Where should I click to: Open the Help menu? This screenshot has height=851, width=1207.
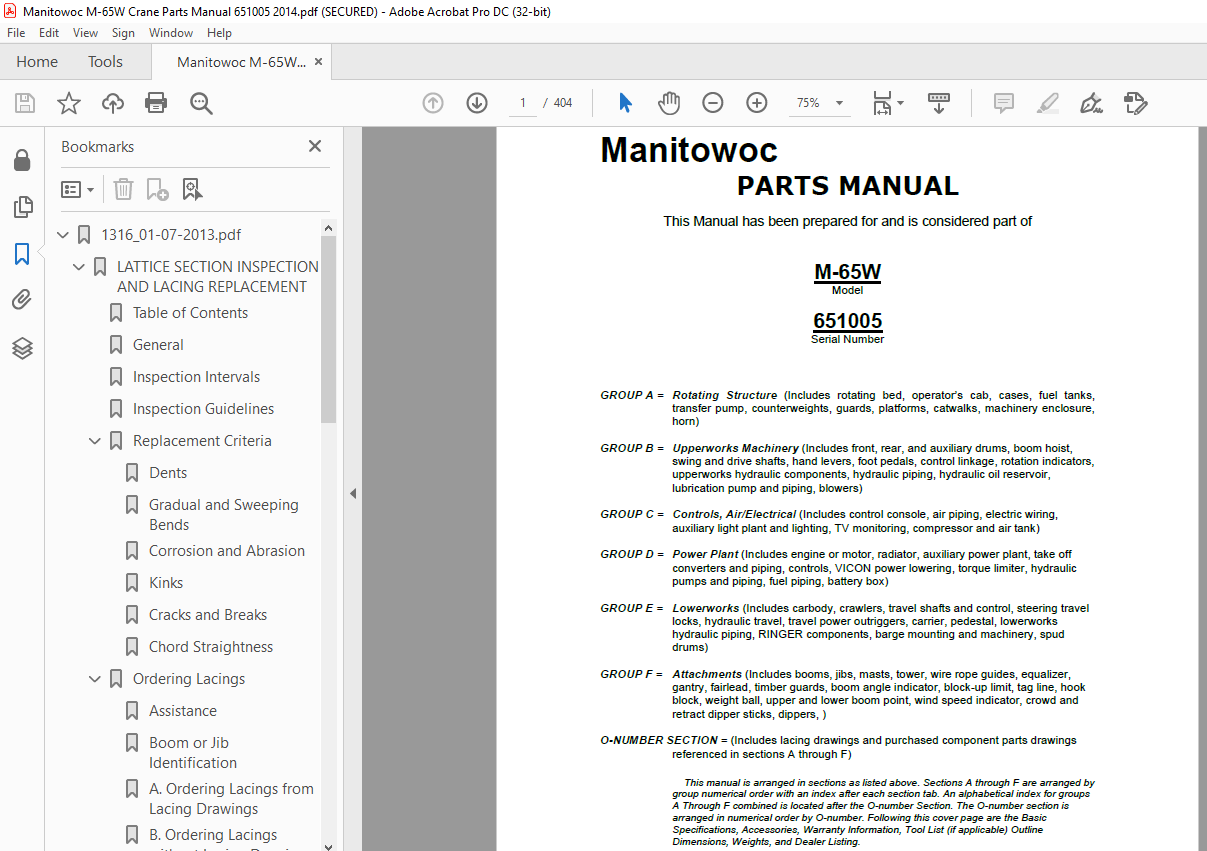pyautogui.click(x=219, y=33)
